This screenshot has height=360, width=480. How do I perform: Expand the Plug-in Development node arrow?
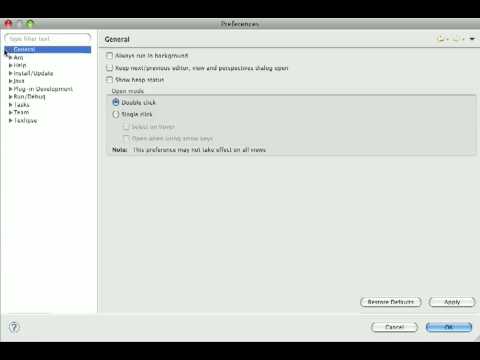coord(11,89)
